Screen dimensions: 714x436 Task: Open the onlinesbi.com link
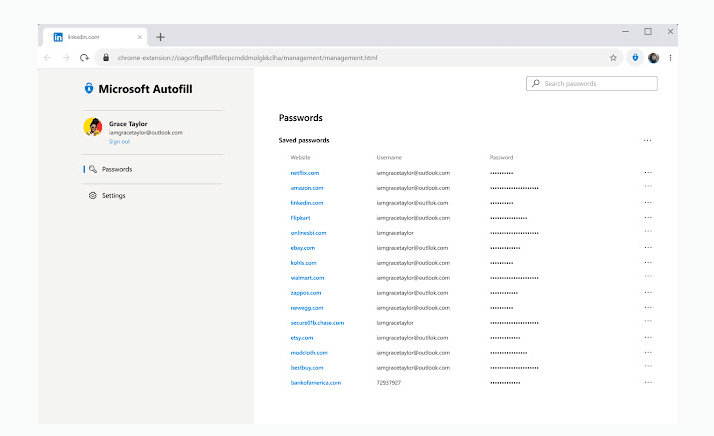click(308, 233)
